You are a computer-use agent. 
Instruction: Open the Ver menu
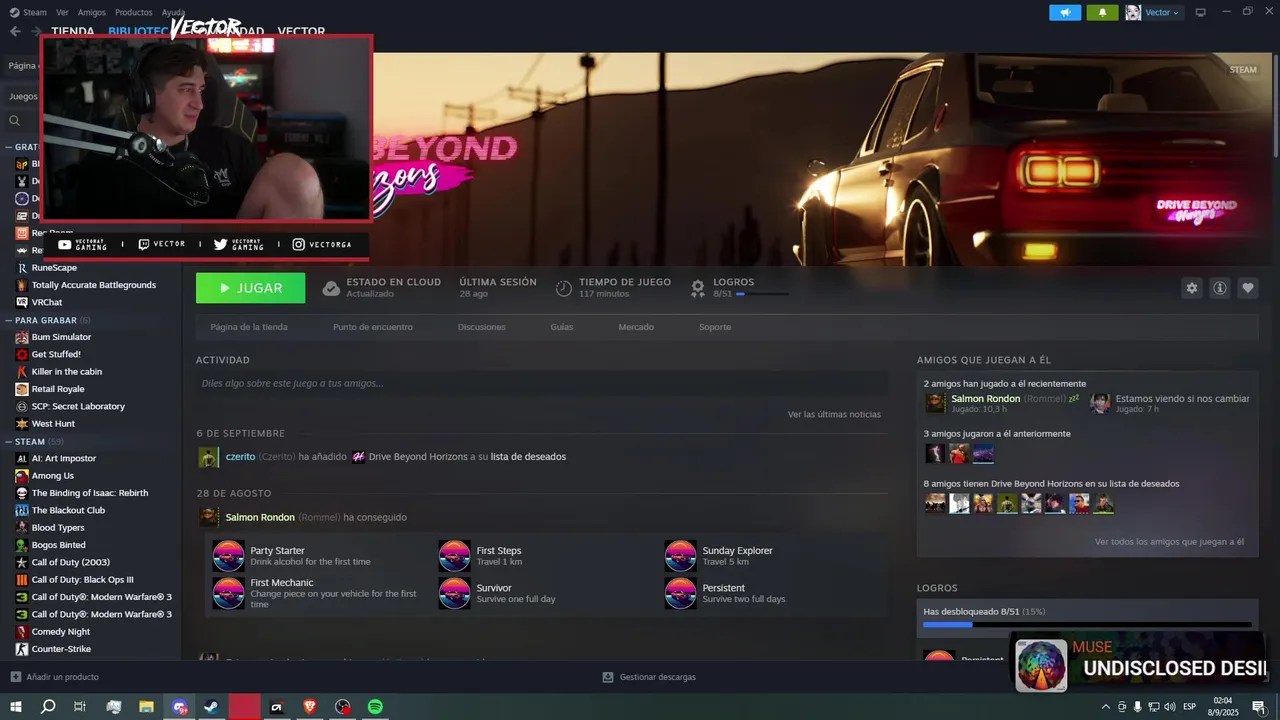click(62, 12)
